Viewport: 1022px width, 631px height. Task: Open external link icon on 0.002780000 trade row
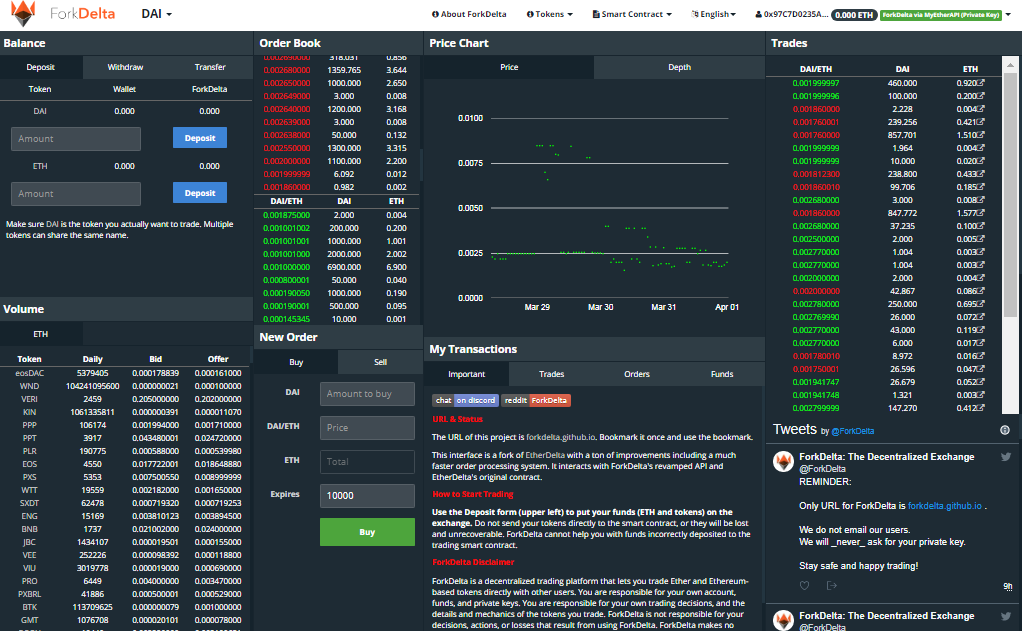(981, 304)
